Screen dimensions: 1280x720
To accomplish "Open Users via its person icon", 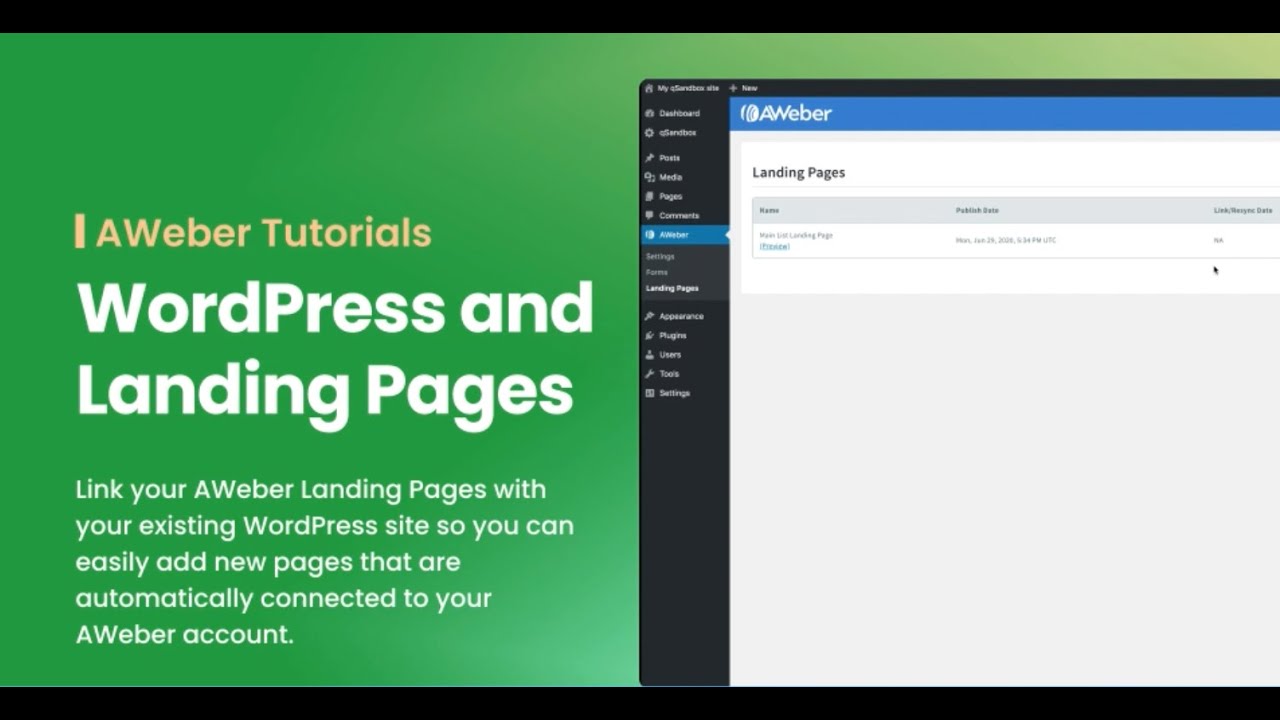I will coord(650,354).
